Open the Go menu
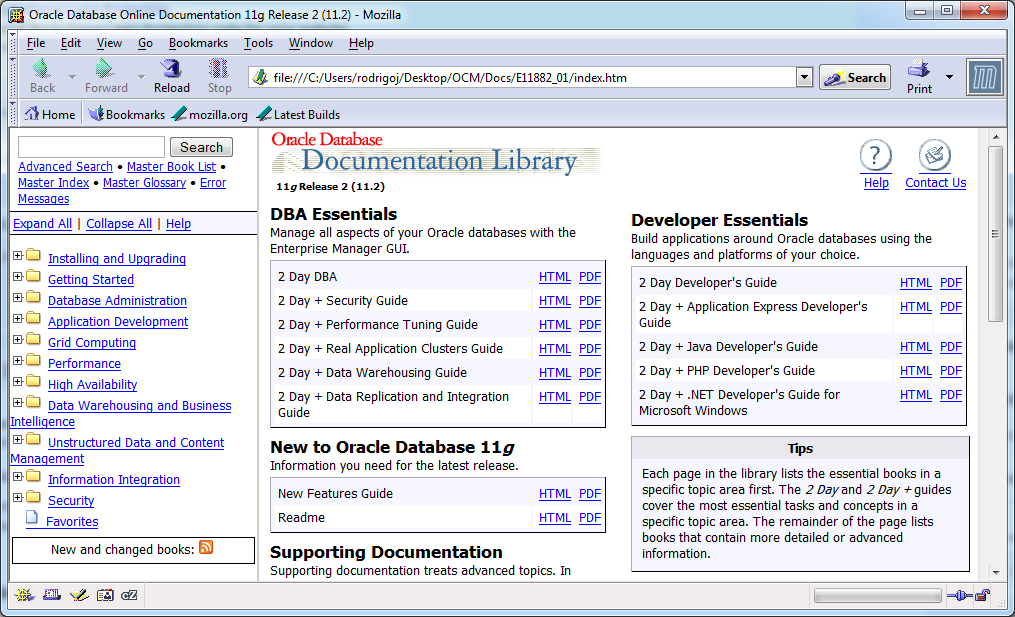 (x=145, y=43)
